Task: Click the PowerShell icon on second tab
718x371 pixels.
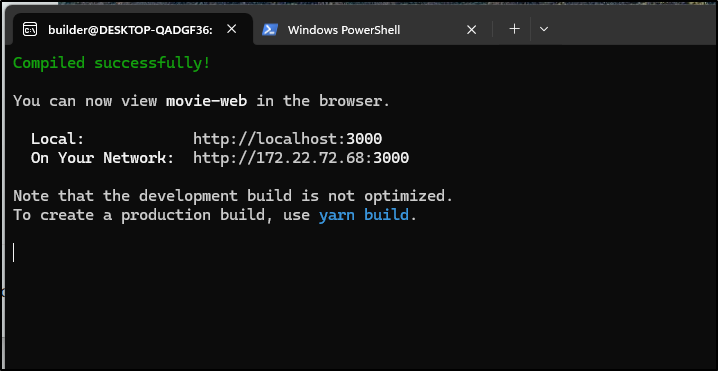Action: click(269, 30)
